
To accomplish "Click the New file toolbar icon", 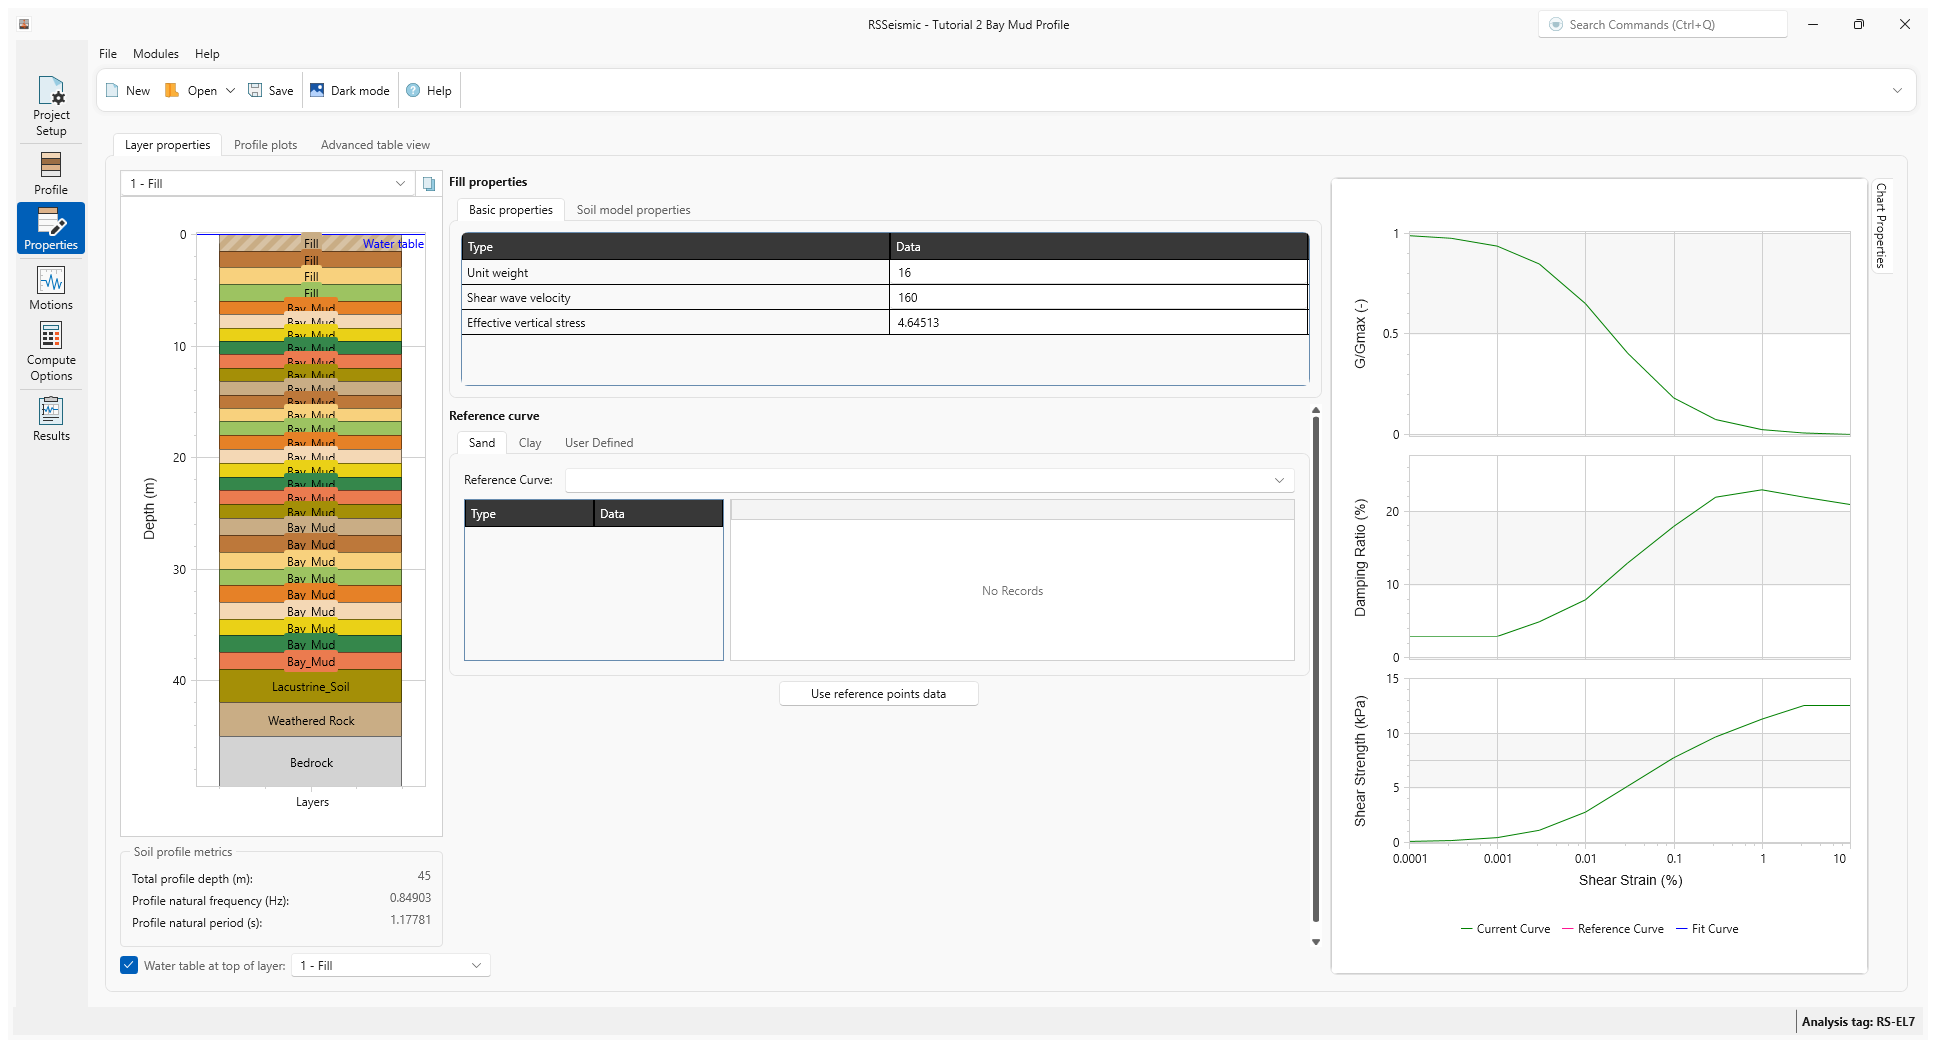I will [112, 90].
